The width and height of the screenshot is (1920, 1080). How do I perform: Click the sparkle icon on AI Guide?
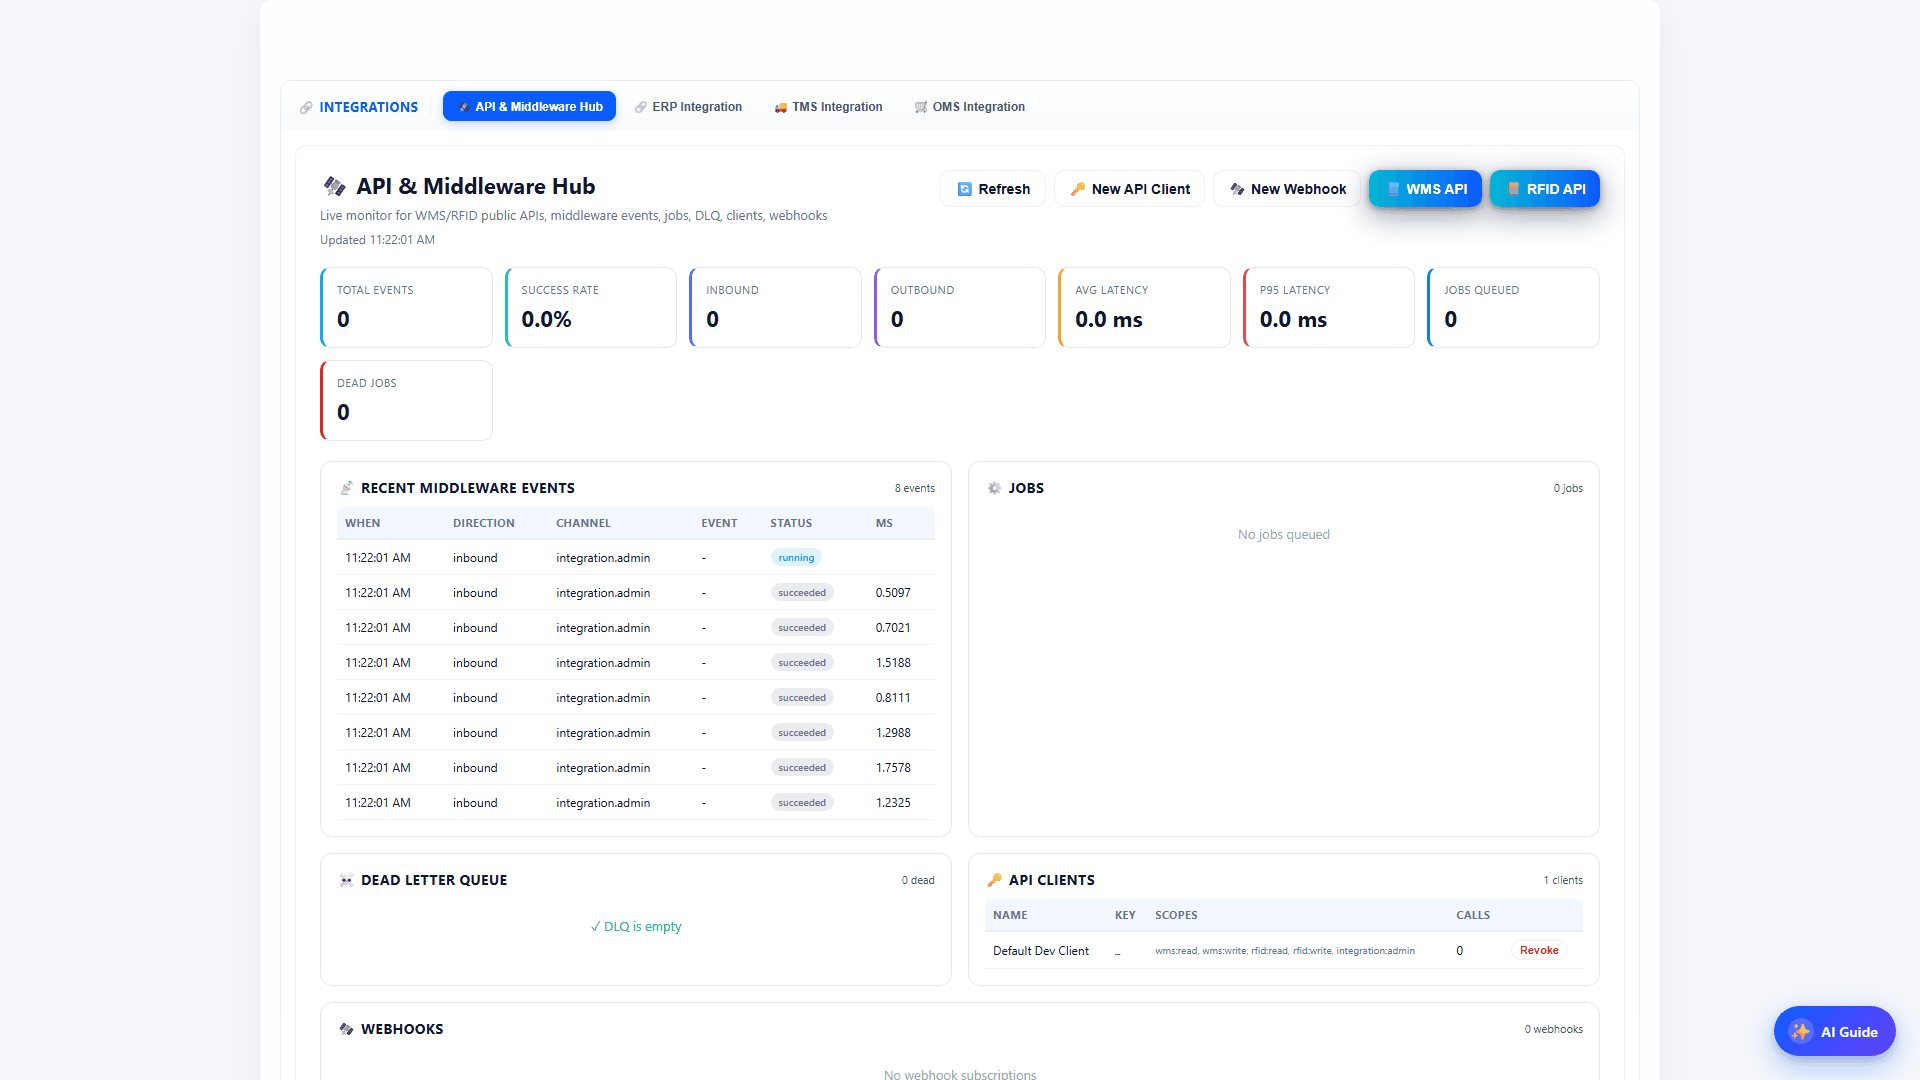coord(1801,1032)
